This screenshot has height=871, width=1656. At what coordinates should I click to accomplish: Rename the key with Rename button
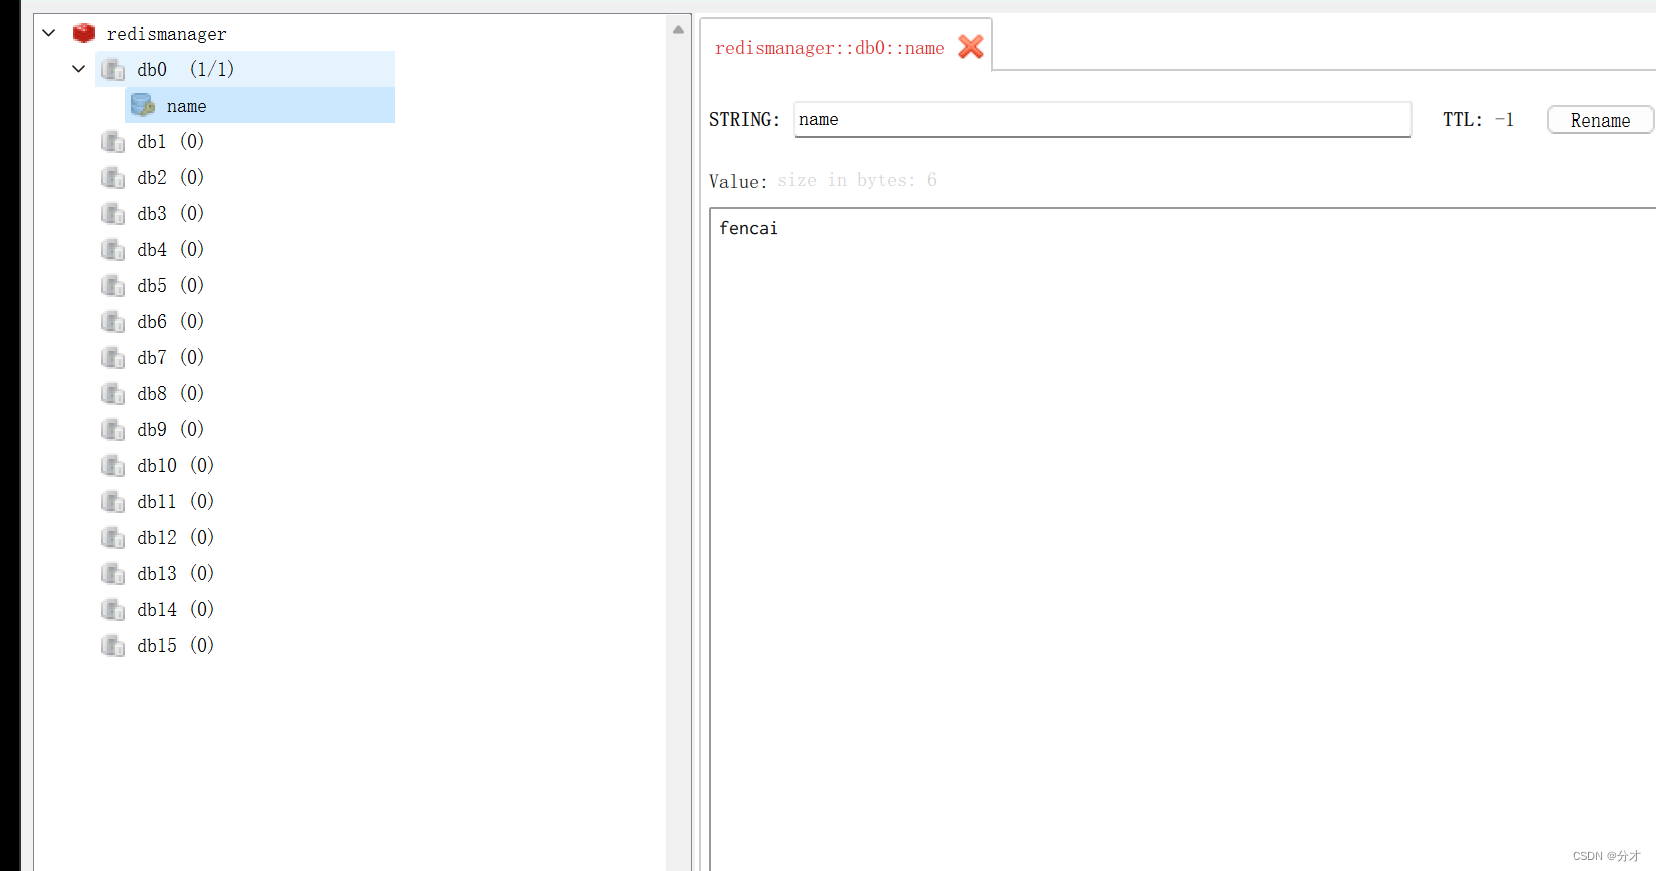[x=1600, y=120]
